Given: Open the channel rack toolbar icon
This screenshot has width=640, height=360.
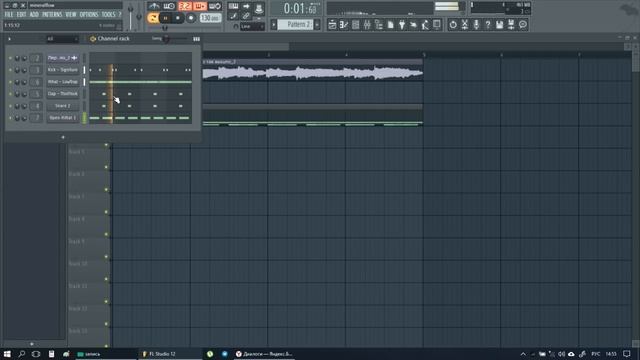Looking at the screenshot, I should (356, 25).
